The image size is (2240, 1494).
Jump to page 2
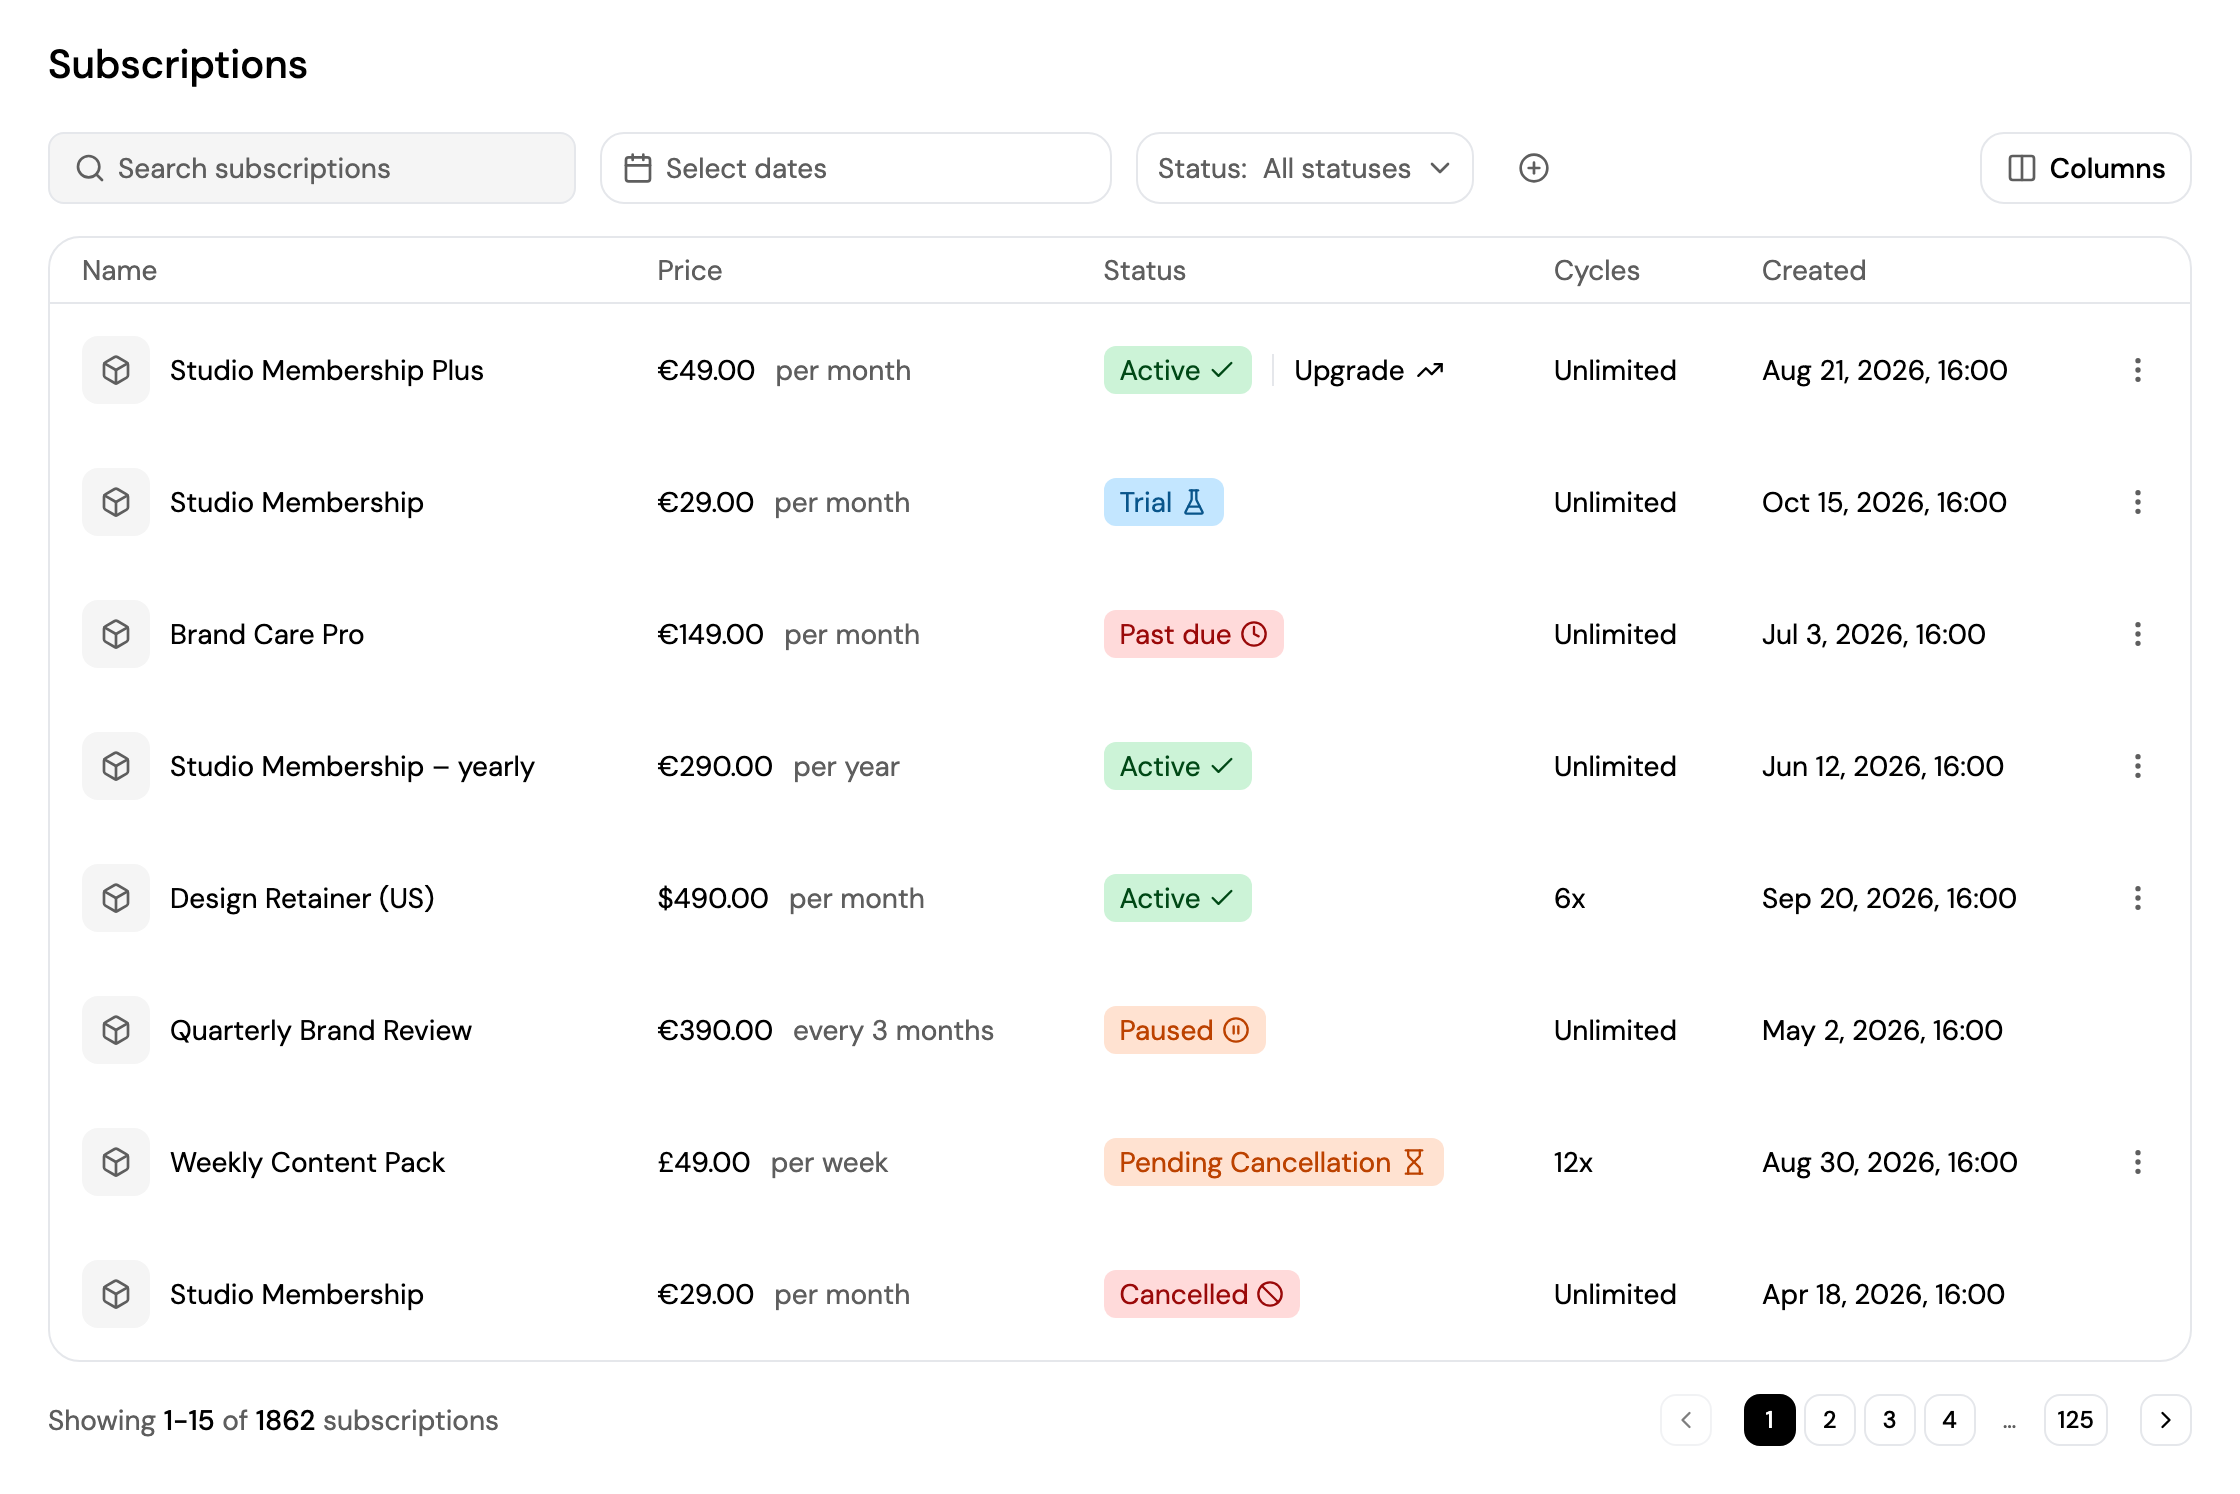tap(1829, 1420)
